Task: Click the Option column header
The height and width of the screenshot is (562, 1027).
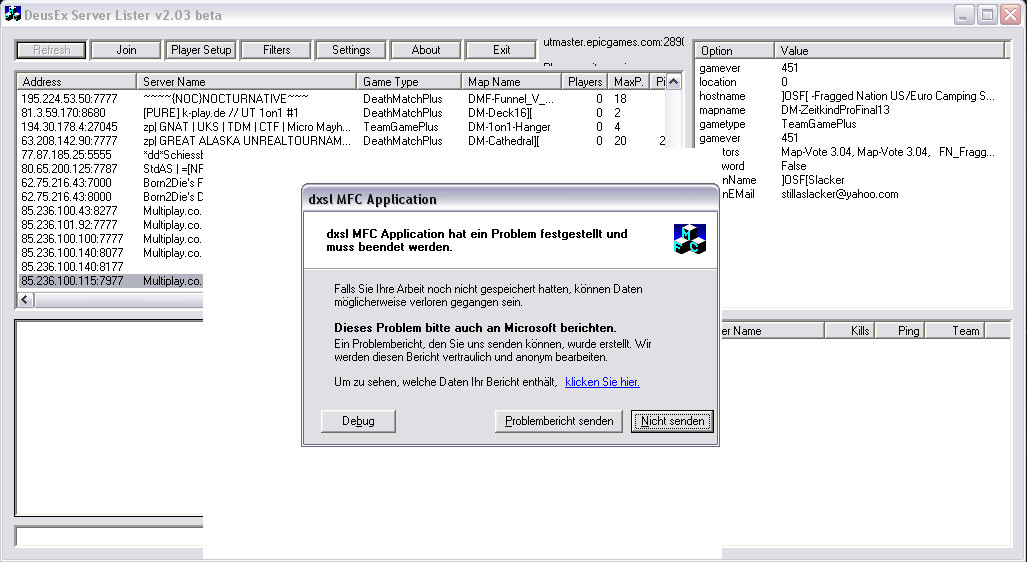Action: [735, 50]
